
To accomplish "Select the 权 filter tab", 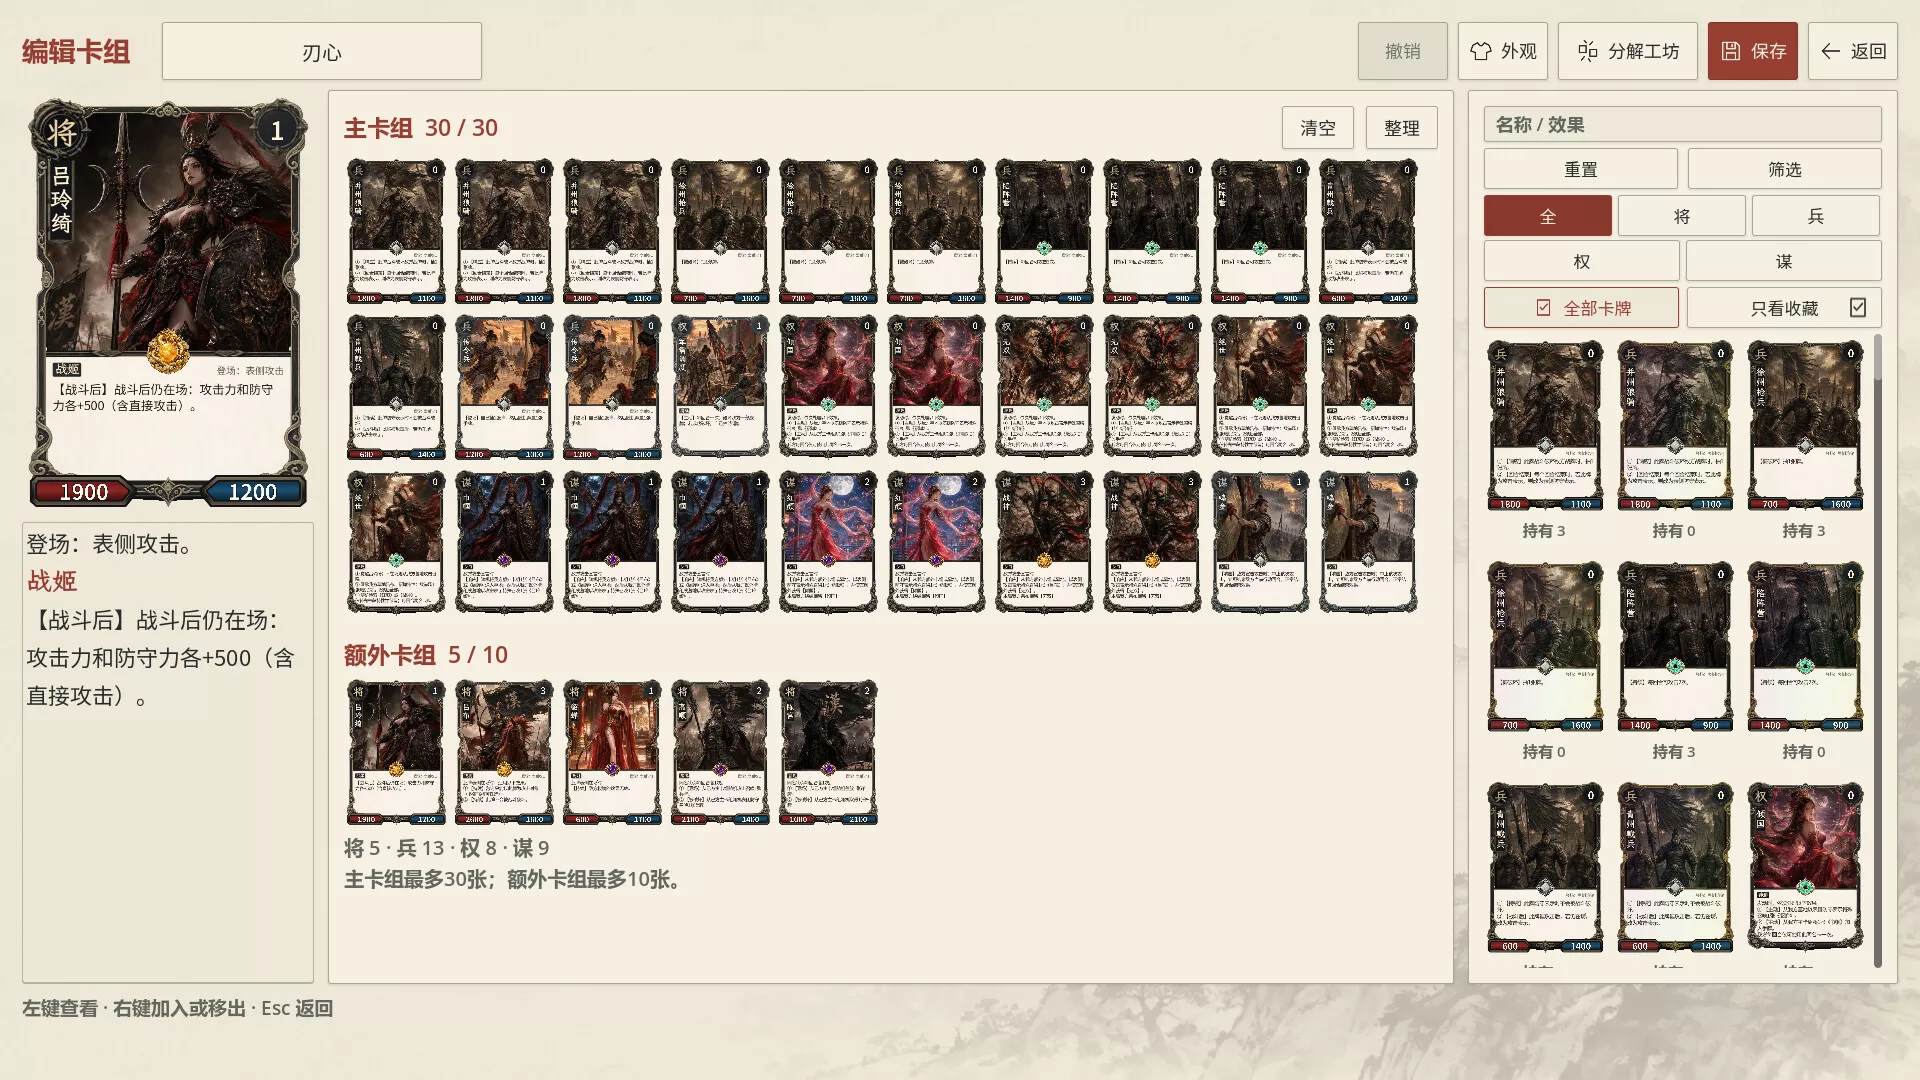I will point(1581,261).
